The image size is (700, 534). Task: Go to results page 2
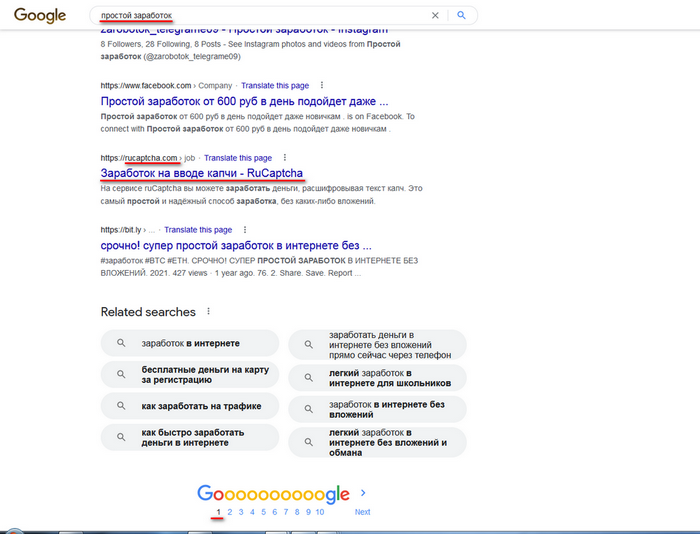[230, 512]
